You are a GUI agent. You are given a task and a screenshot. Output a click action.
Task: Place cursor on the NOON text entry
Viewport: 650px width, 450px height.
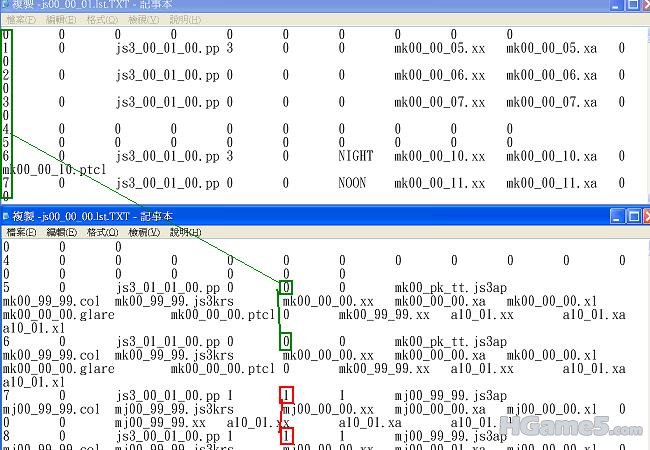click(352, 183)
